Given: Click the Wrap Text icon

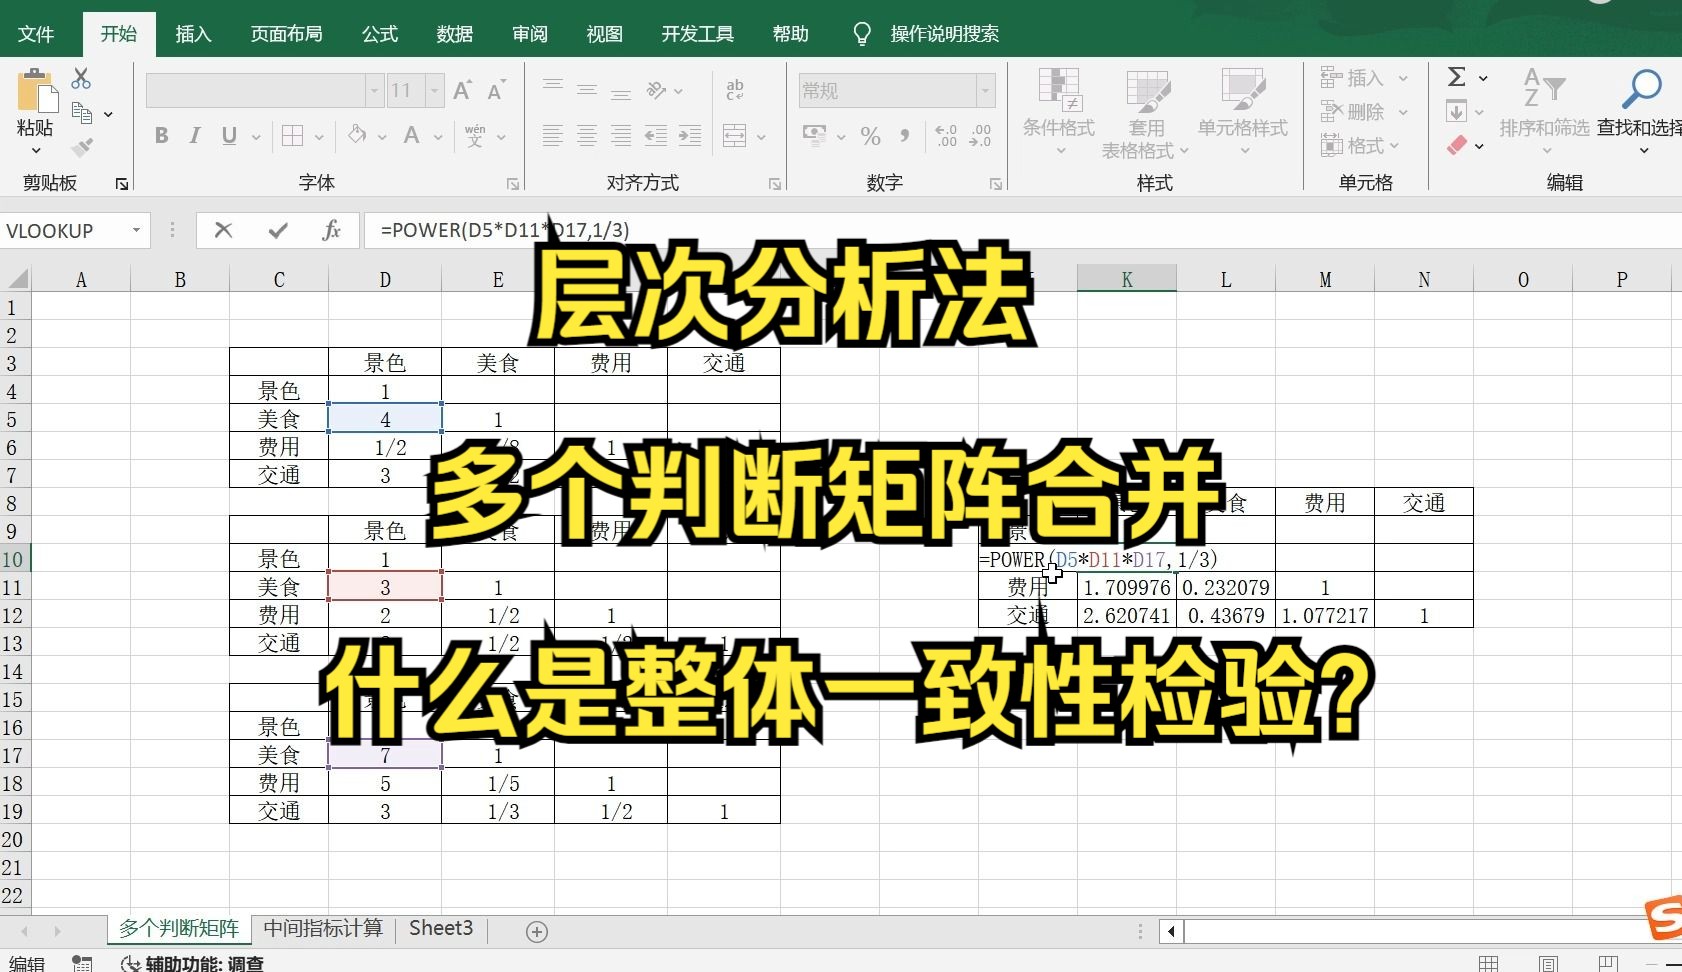Looking at the screenshot, I should [x=735, y=90].
